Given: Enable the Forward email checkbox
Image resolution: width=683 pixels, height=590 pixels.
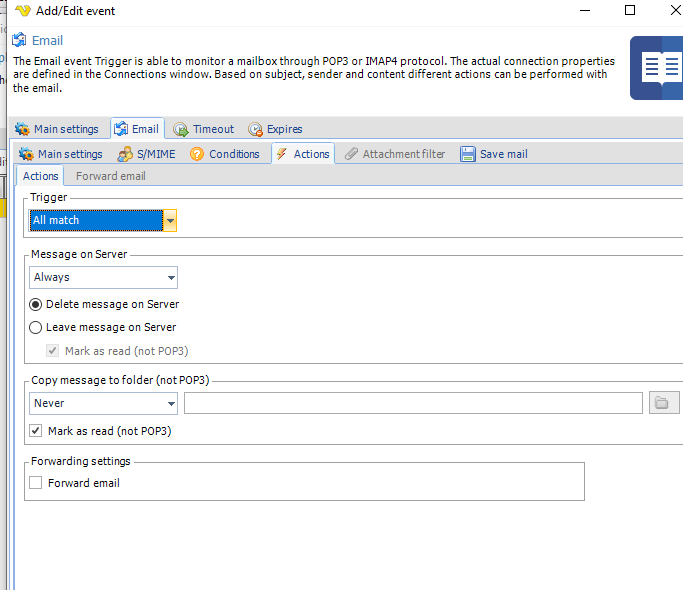Looking at the screenshot, I should click(x=37, y=483).
